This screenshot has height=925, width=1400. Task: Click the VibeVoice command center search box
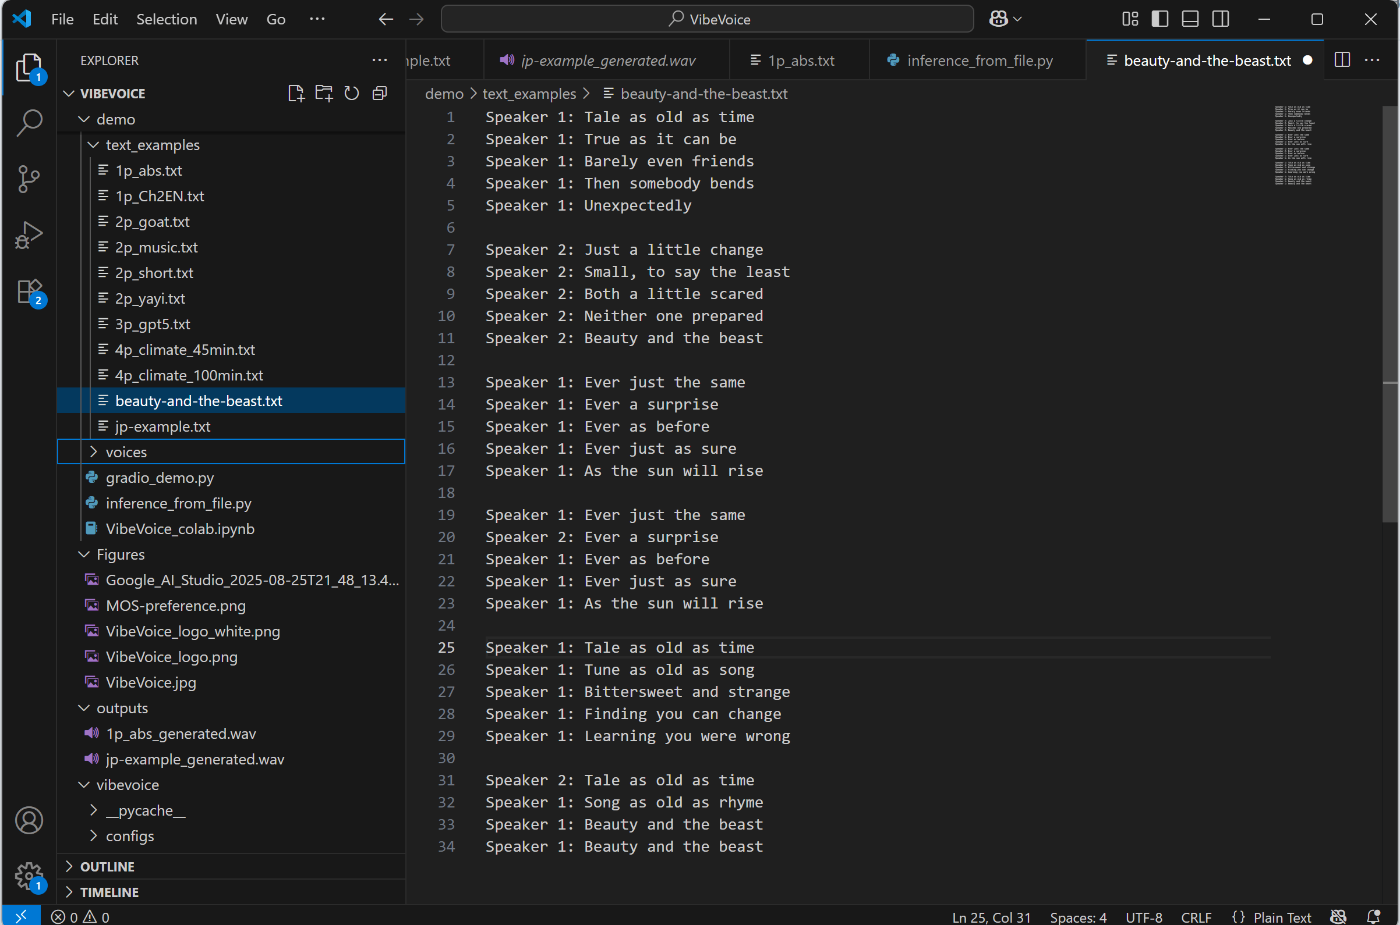click(x=707, y=19)
